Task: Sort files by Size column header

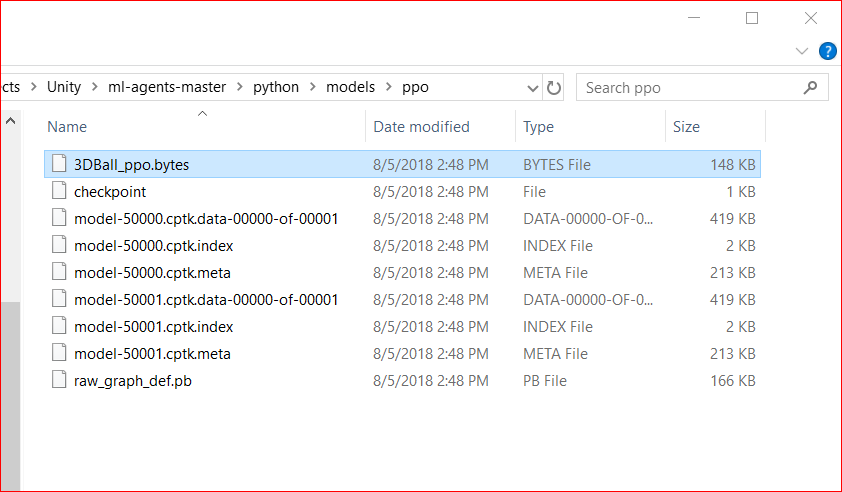Action: pos(686,127)
